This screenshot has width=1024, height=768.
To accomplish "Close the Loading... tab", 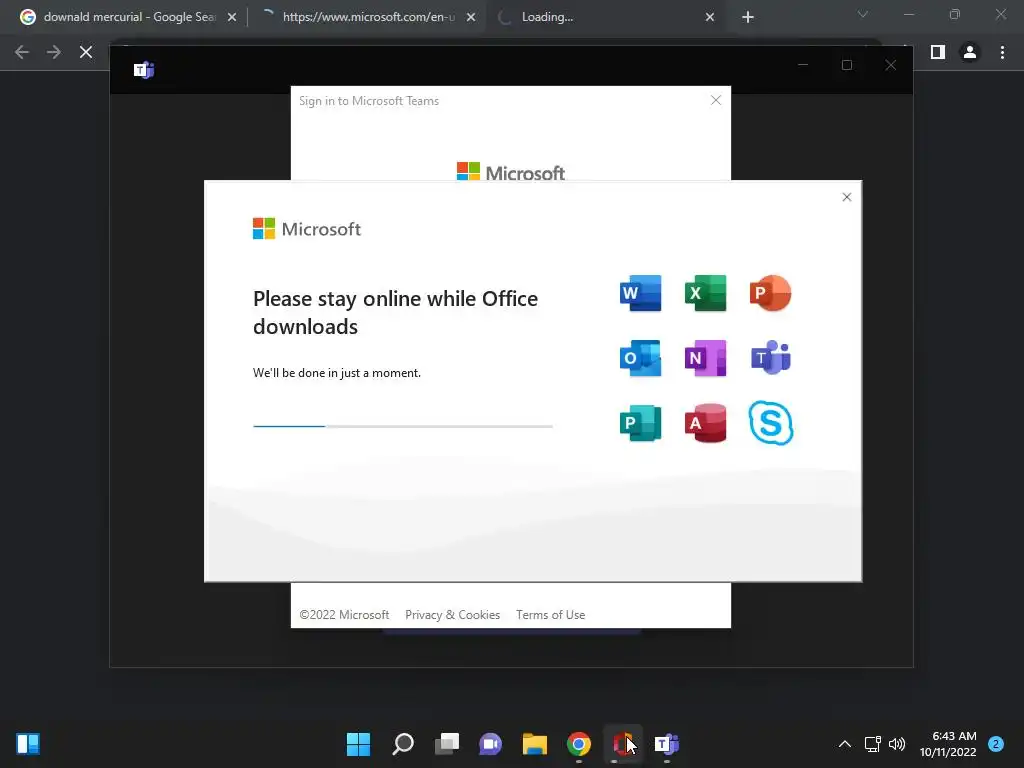I will 710,18.
